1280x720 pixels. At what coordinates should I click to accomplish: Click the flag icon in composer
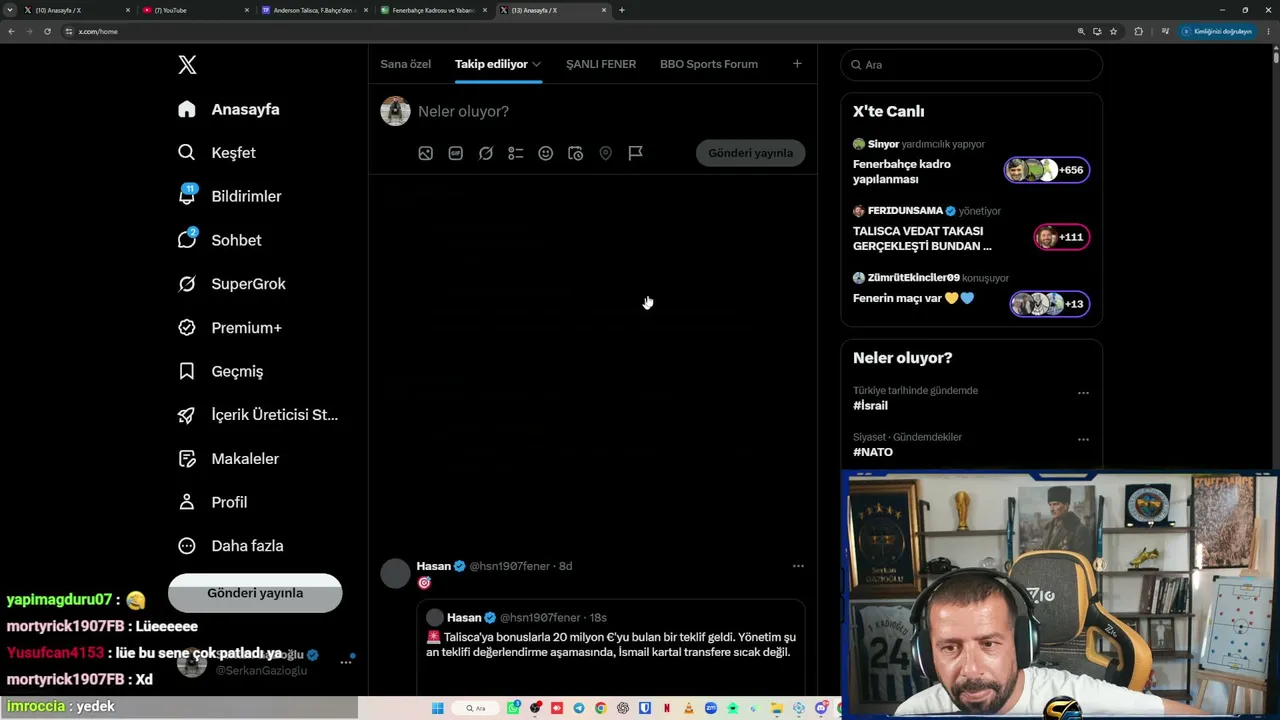click(x=636, y=153)
